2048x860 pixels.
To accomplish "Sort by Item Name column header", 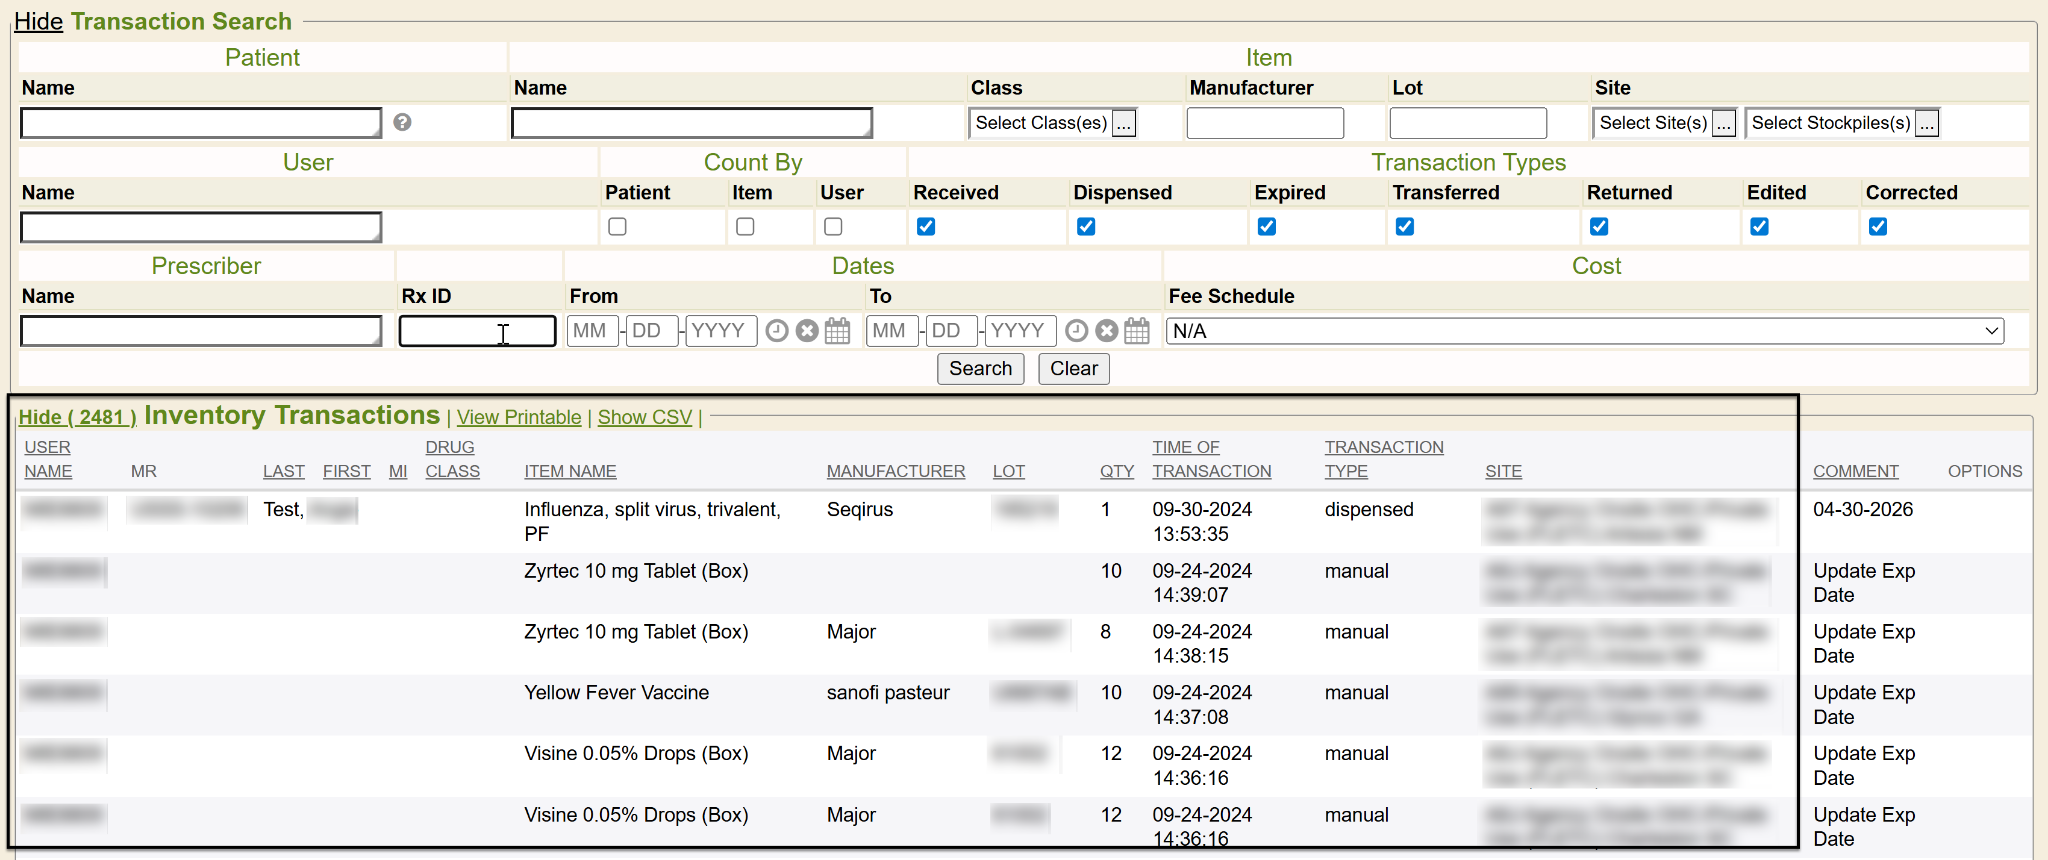I will pos(570,471).
